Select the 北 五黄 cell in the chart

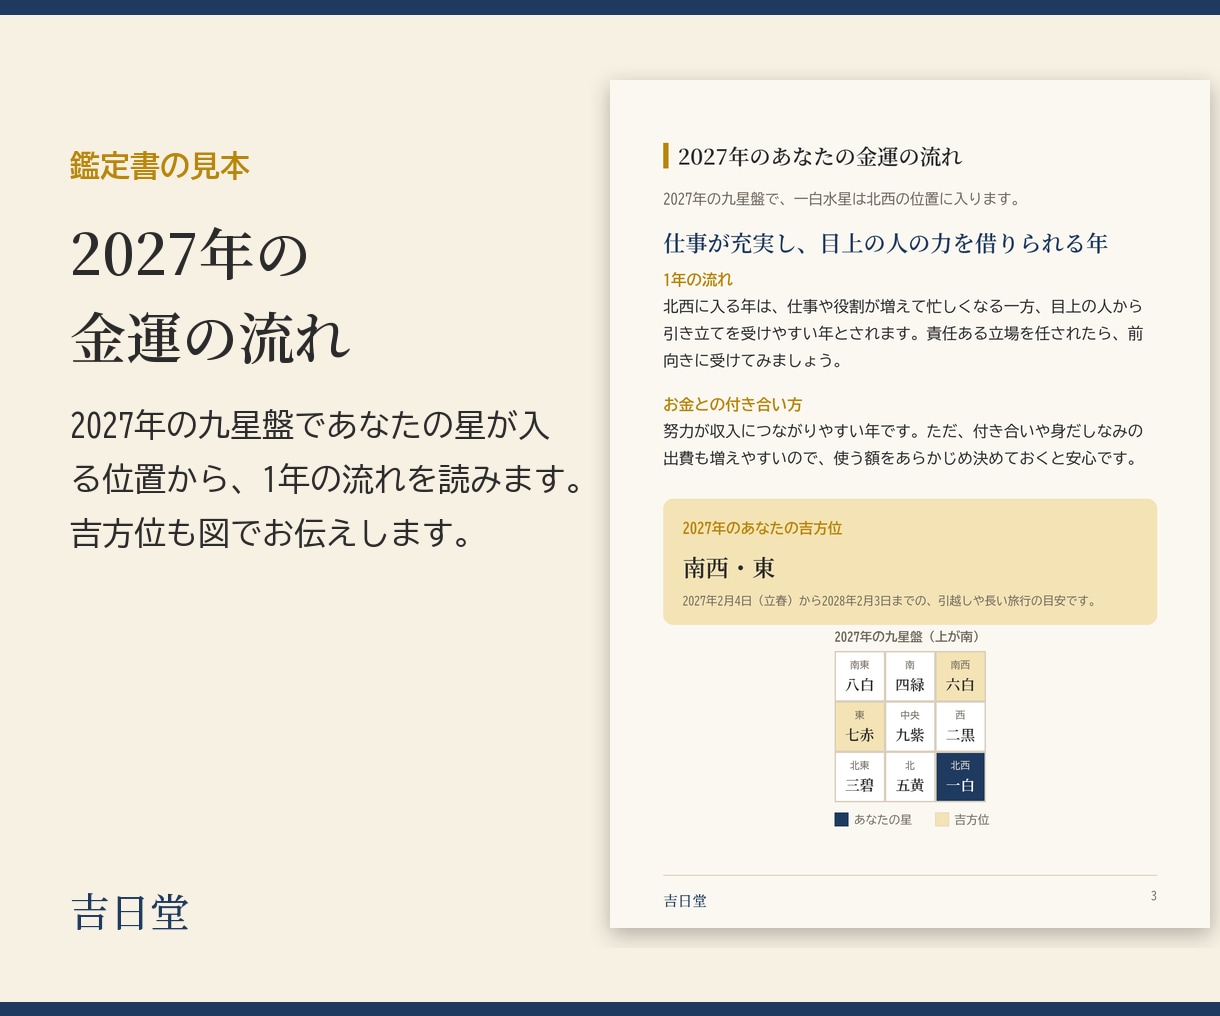(910, 776)
